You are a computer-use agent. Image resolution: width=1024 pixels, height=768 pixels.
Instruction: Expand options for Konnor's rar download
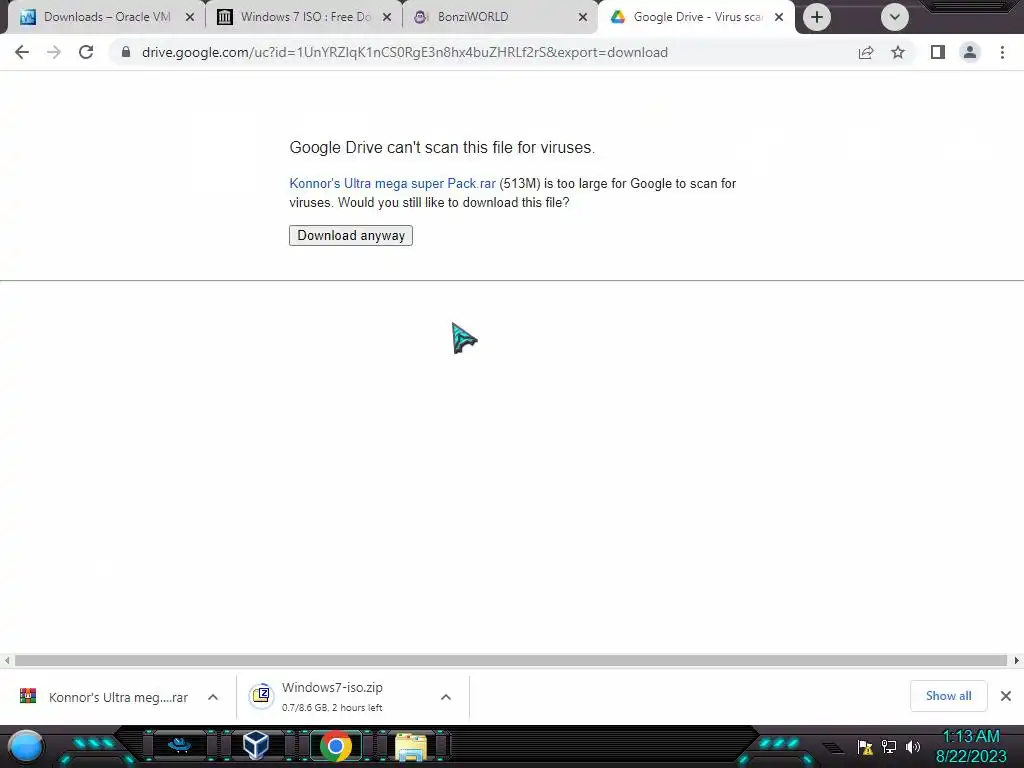click(213, 697)
